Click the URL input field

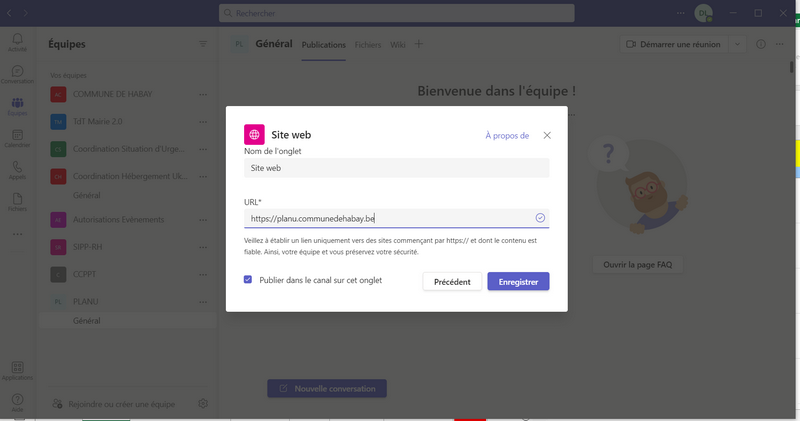390,218
